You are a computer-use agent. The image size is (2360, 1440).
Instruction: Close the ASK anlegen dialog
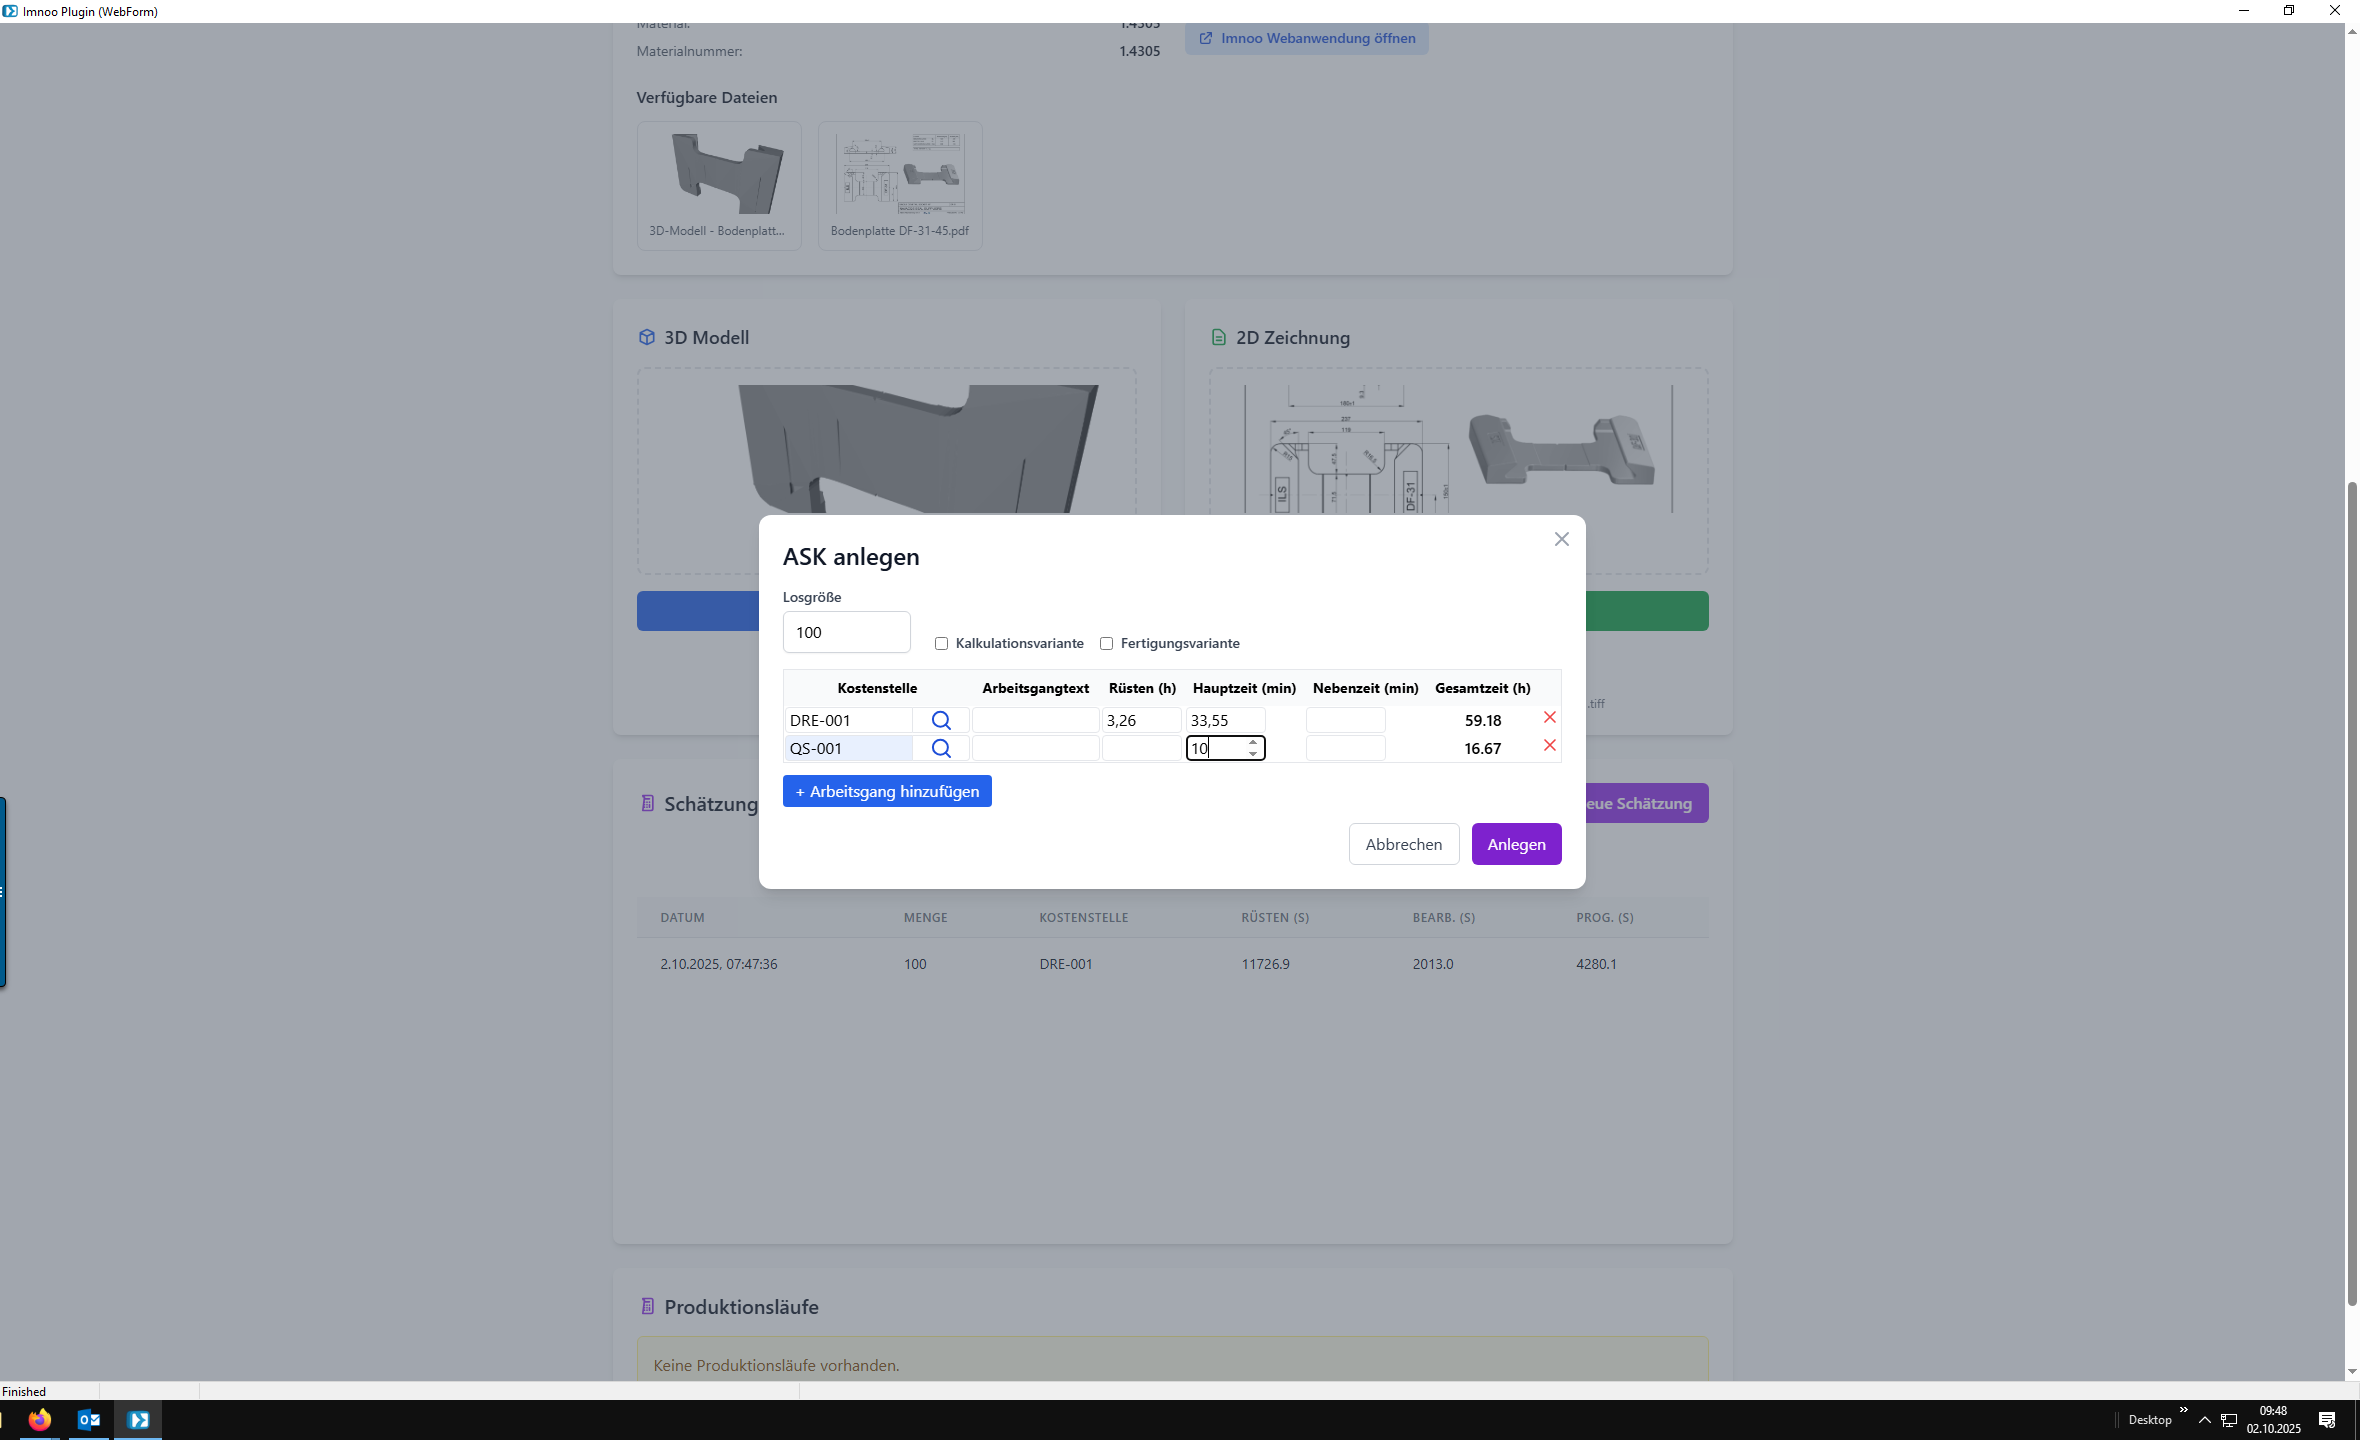click(1561, 540)
